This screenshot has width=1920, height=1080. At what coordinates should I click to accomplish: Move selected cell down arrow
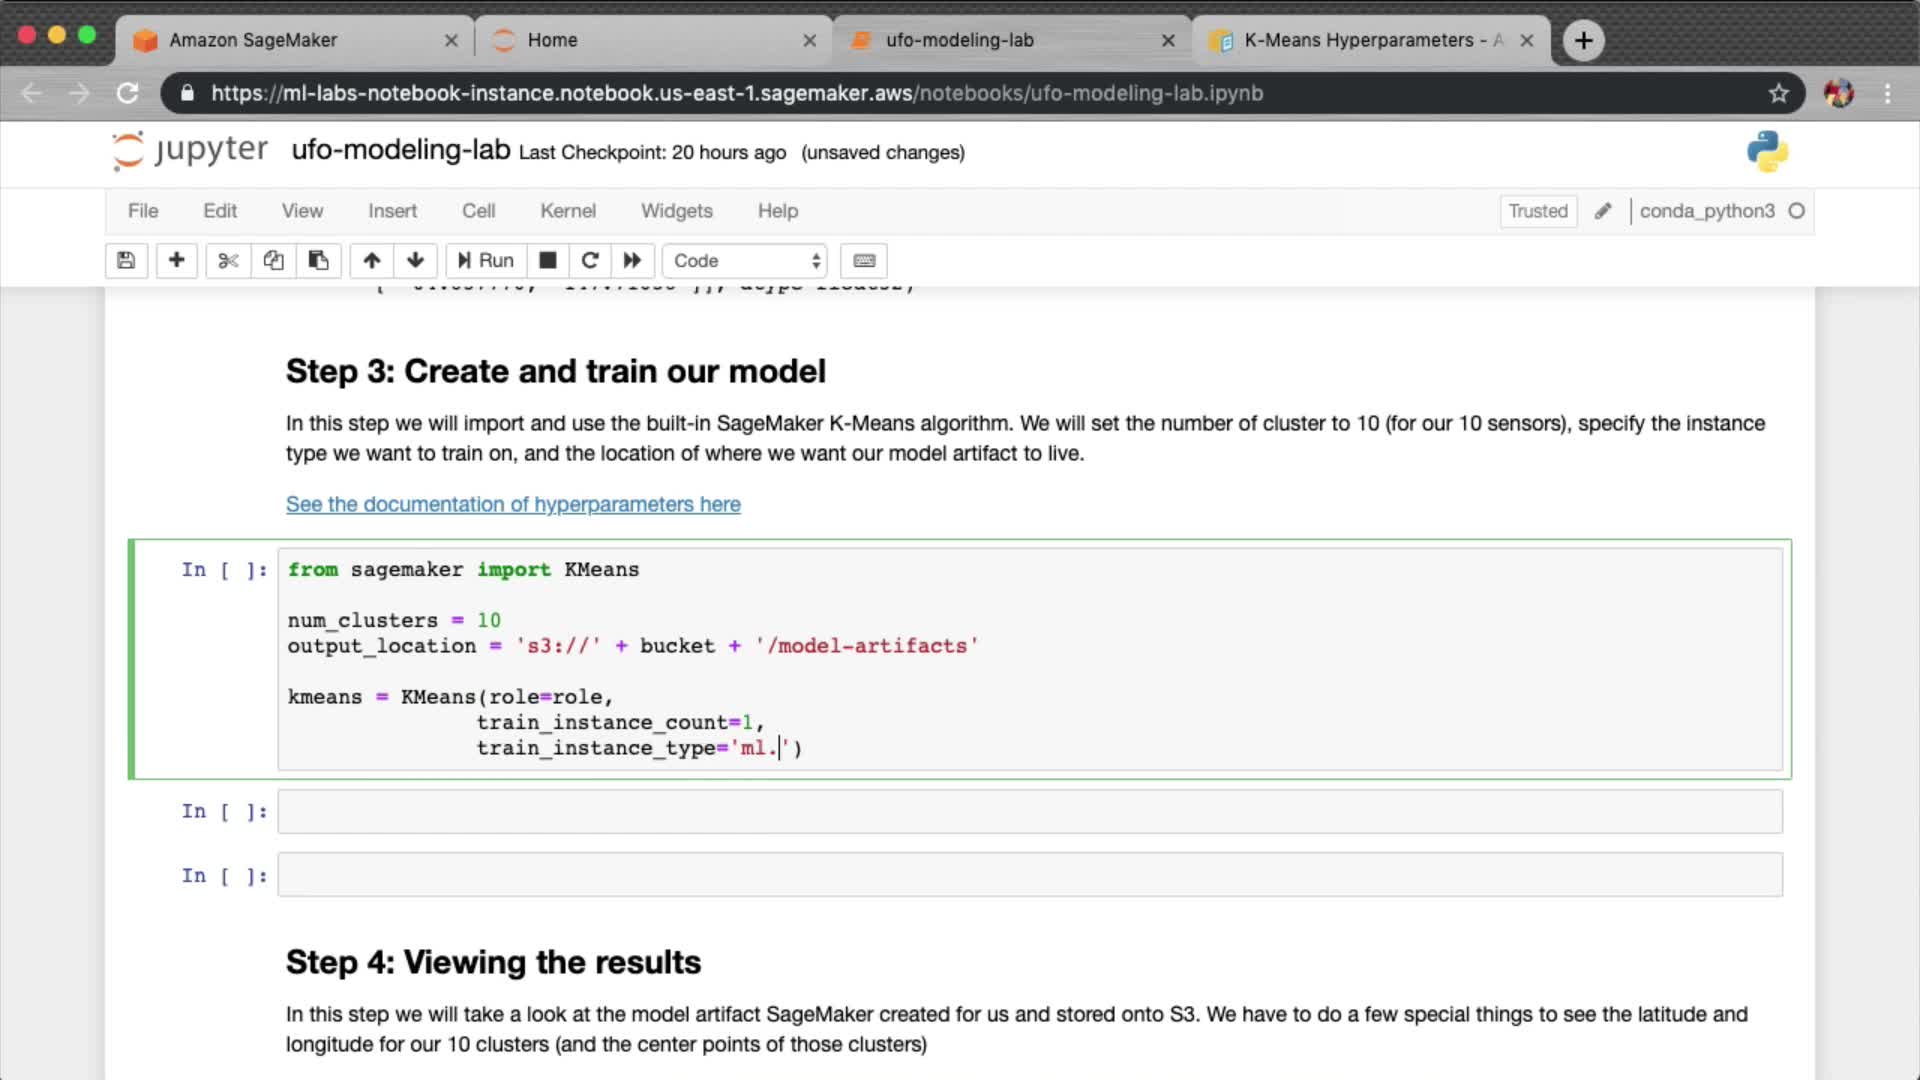click(x=415, y=261)
